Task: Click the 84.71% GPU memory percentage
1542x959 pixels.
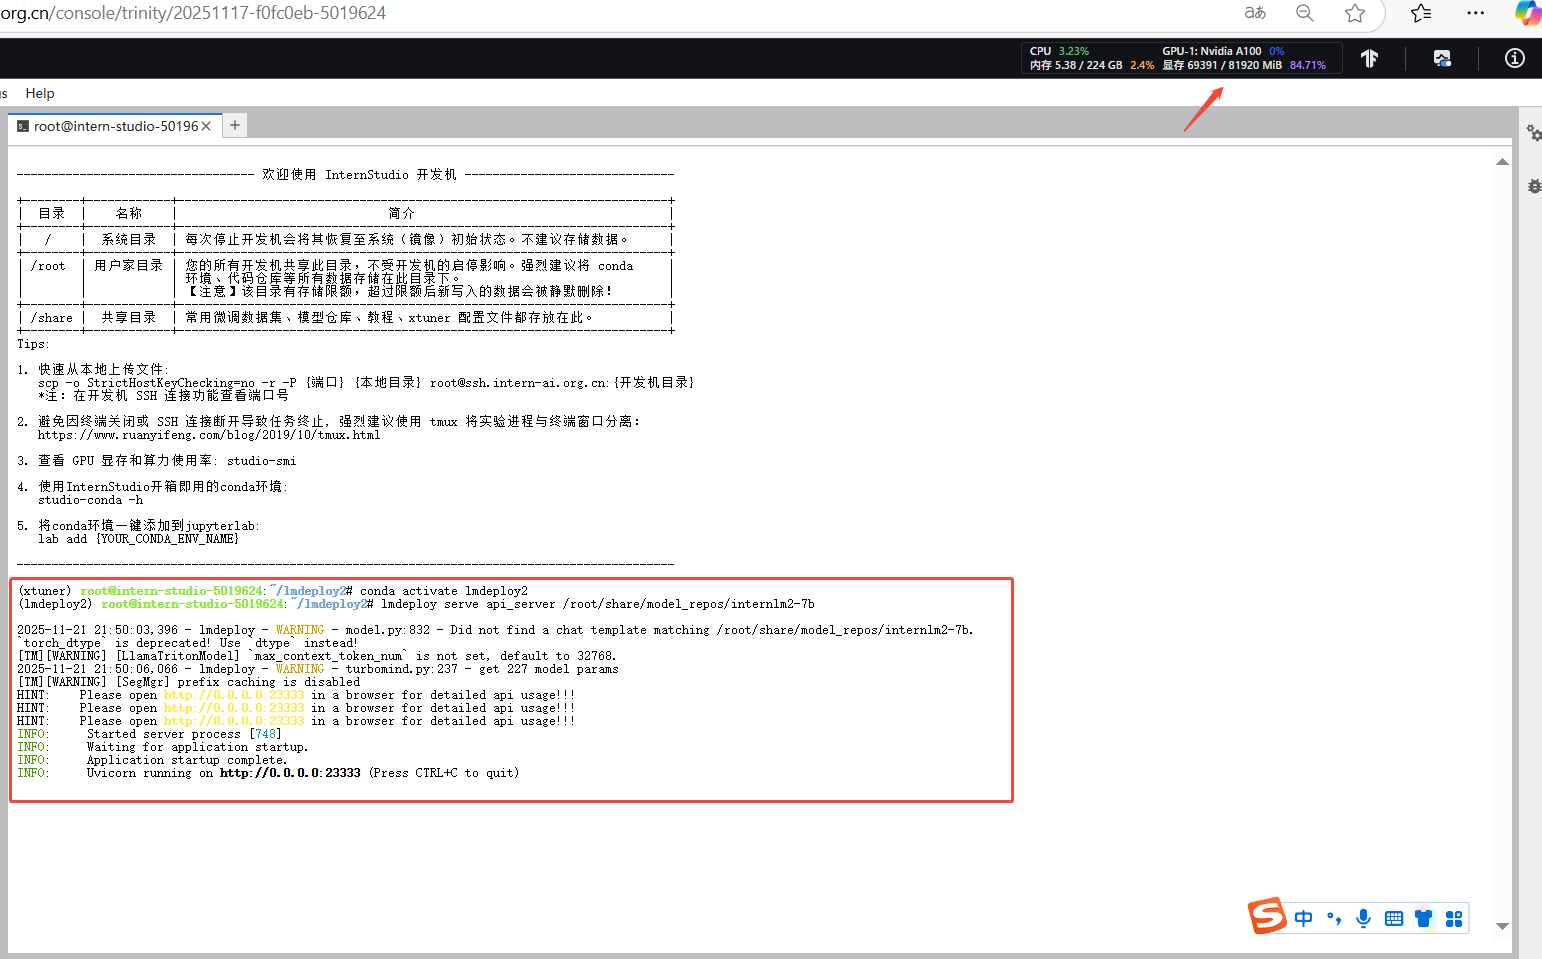Action: [x=1308, y=65]
